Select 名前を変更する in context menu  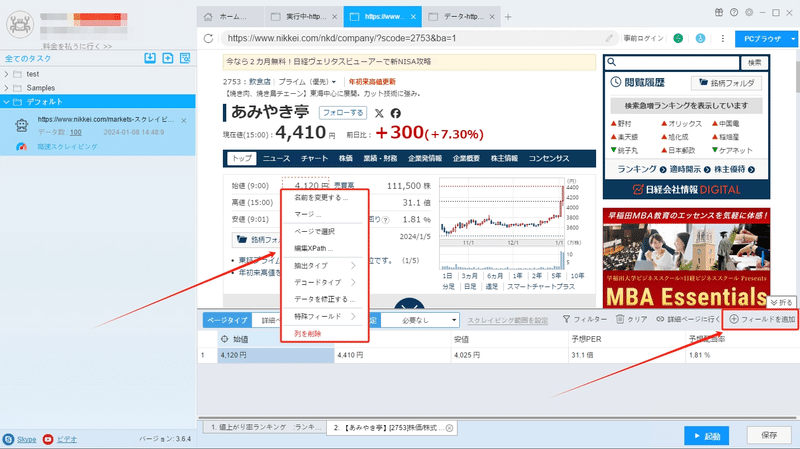click(321, 197)
